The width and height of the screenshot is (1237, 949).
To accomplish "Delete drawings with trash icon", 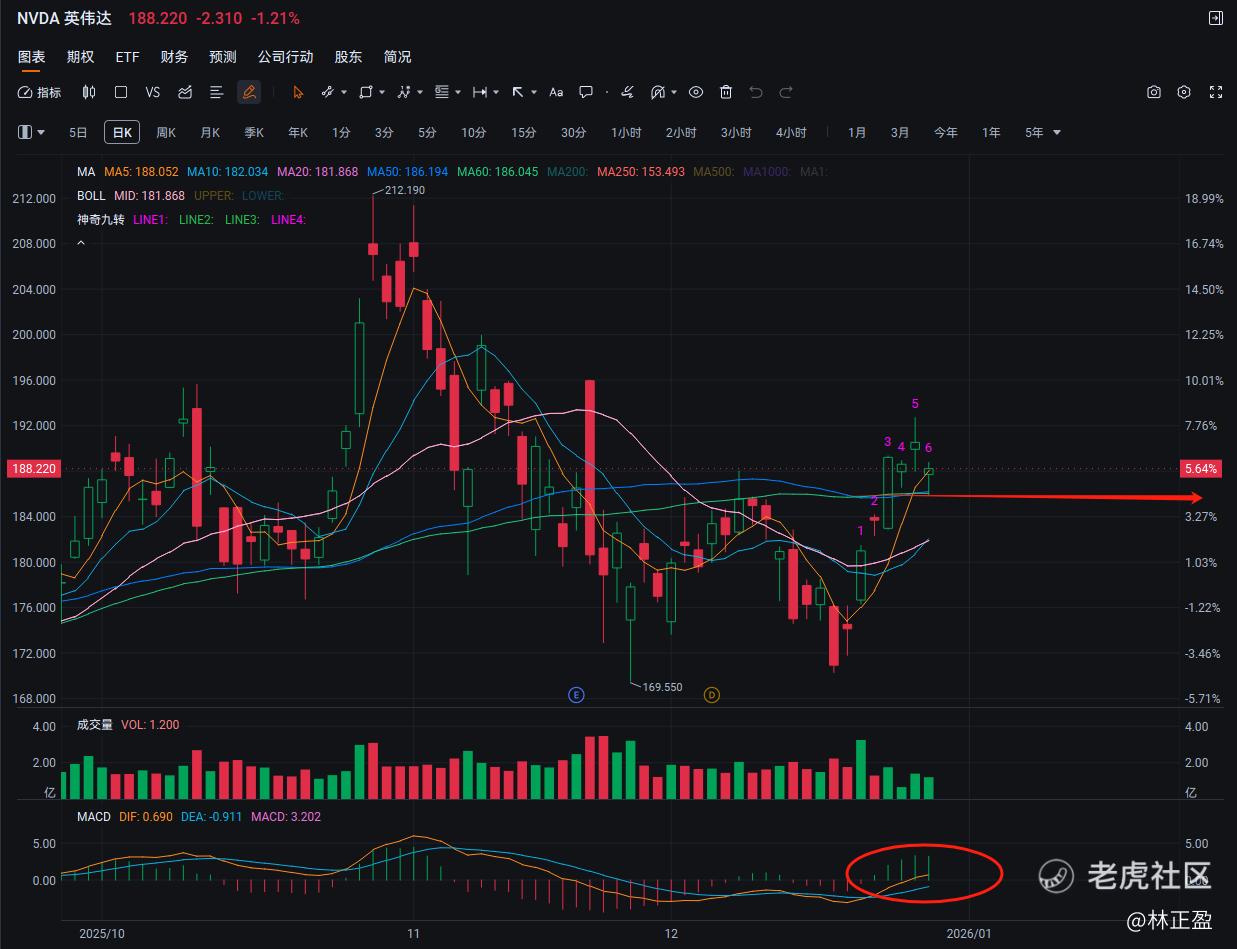I will point(726,92).
